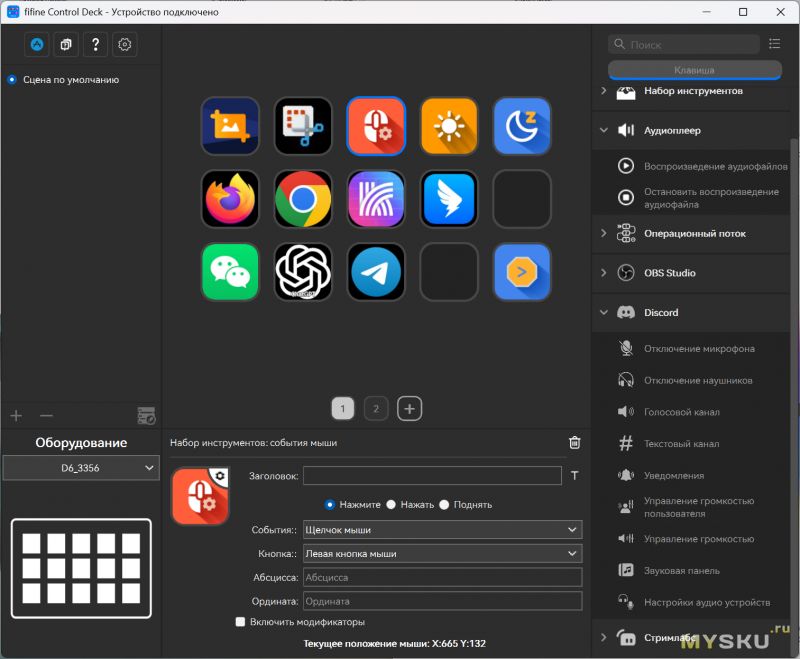
Task: Select the empty key in second row
Action: point(522,199)
